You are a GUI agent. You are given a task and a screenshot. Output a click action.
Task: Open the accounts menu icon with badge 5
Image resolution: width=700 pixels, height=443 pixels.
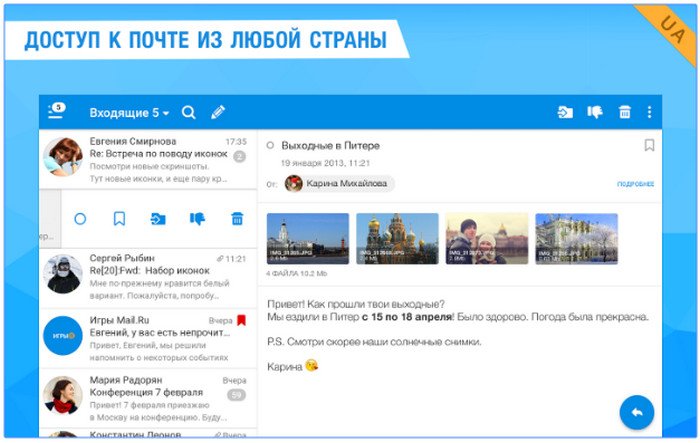(56, 111)
